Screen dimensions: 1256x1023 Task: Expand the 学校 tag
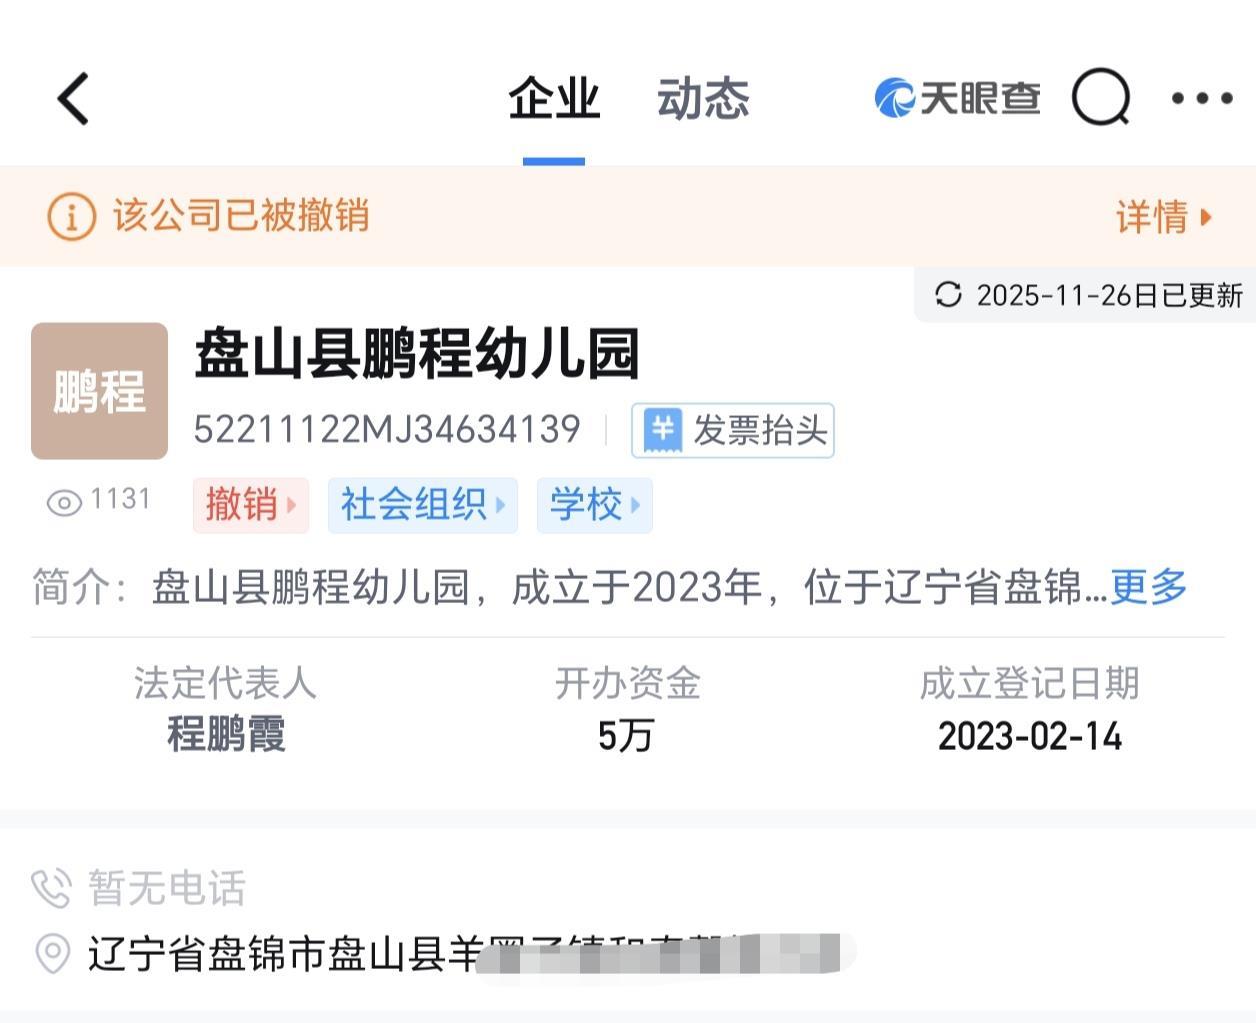click(594, 505)
